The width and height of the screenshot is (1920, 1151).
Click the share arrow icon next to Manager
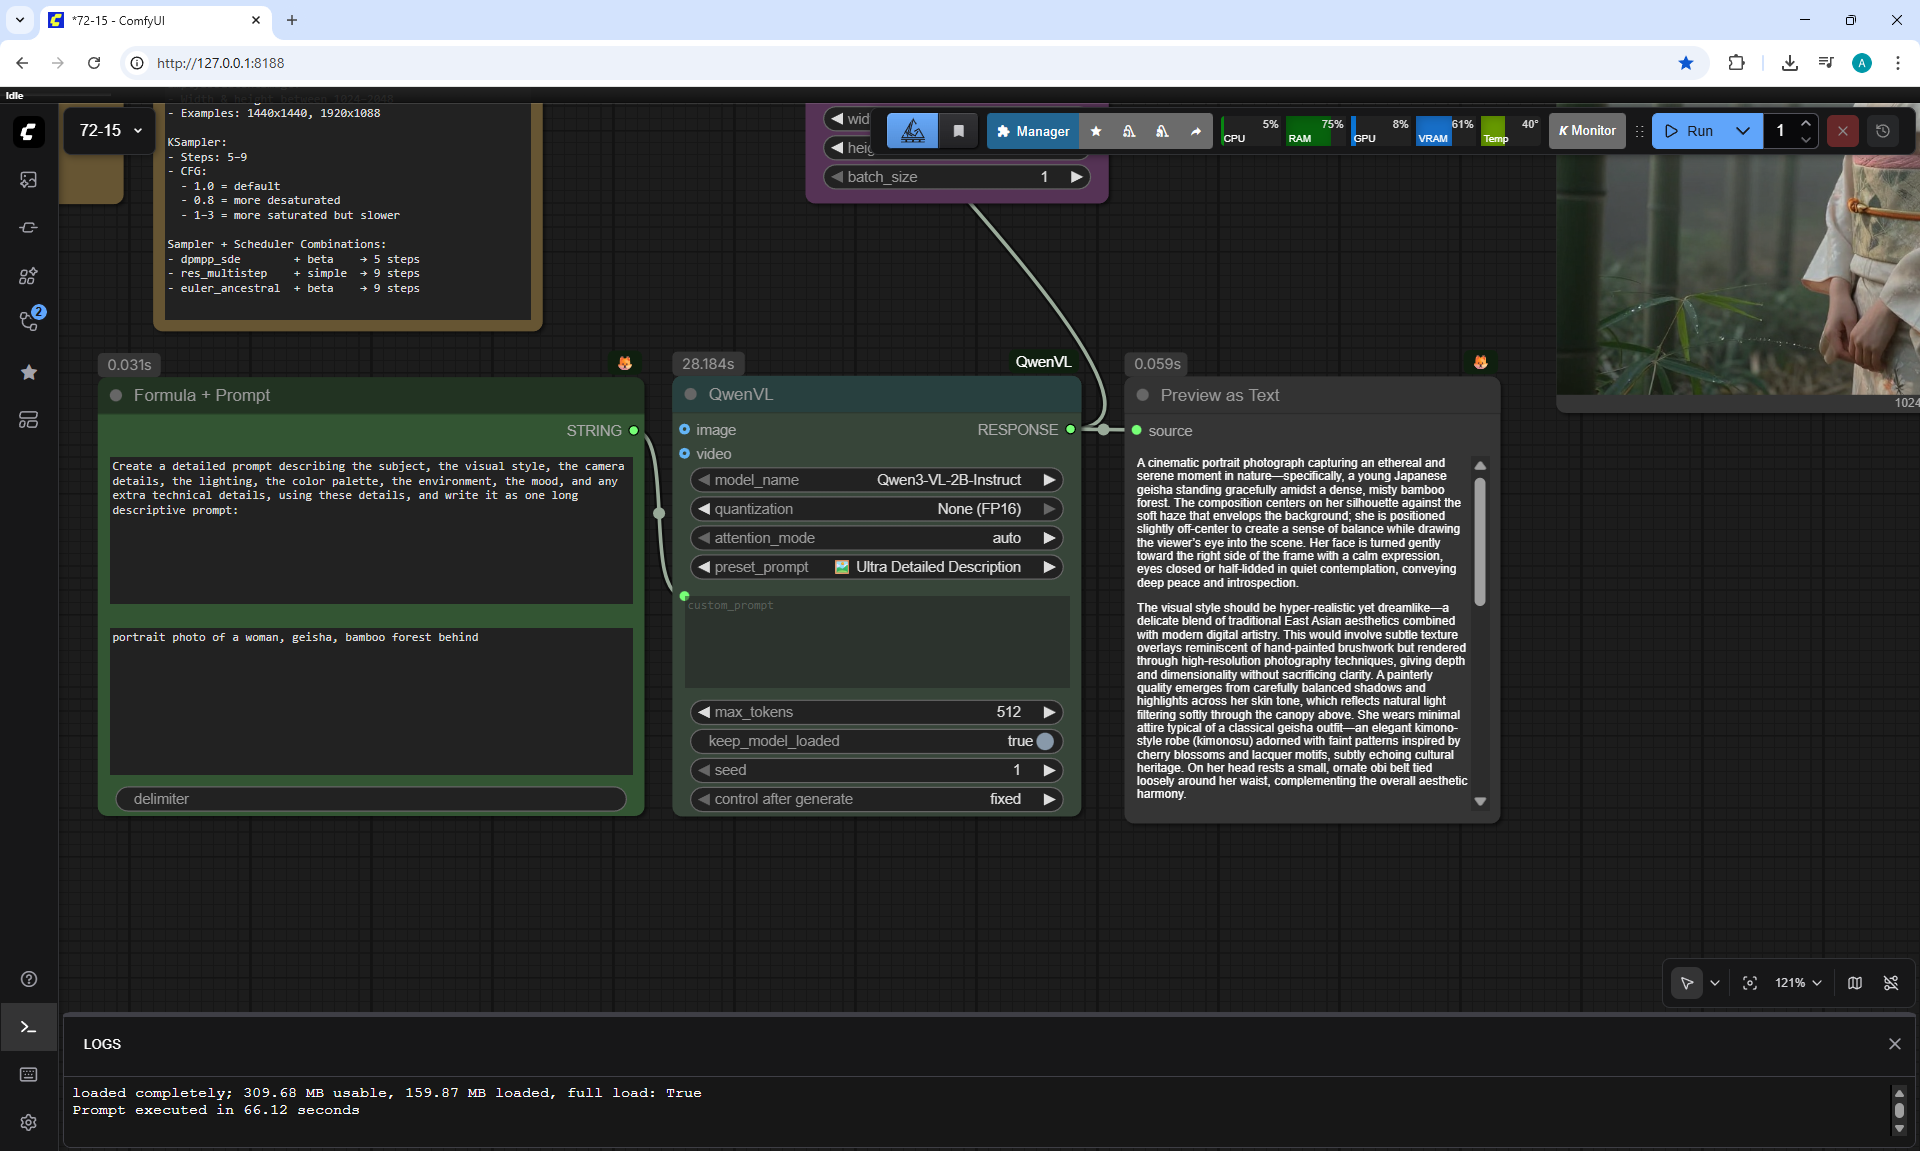[x=1195, y=131]
